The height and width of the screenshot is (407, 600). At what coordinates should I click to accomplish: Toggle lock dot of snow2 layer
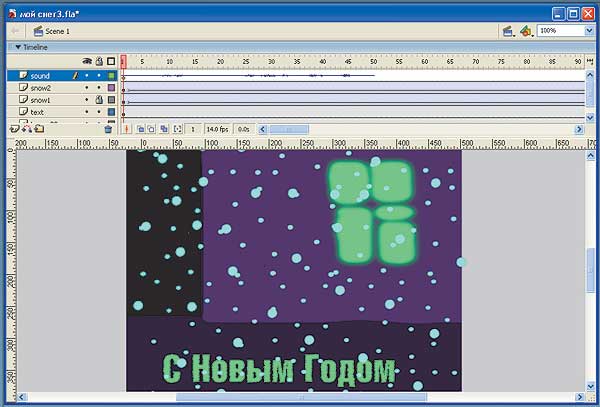click(x=99, y=88)
